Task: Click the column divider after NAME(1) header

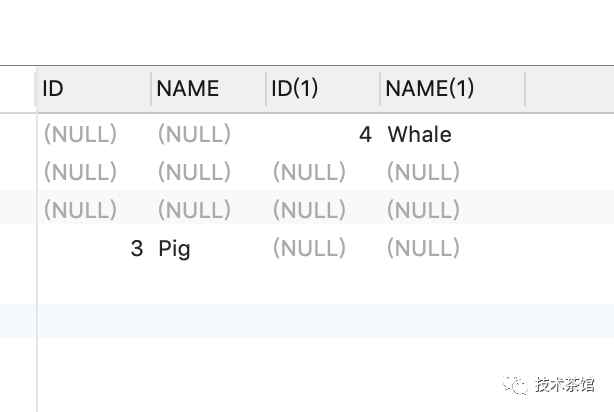Action: (525, 89)
